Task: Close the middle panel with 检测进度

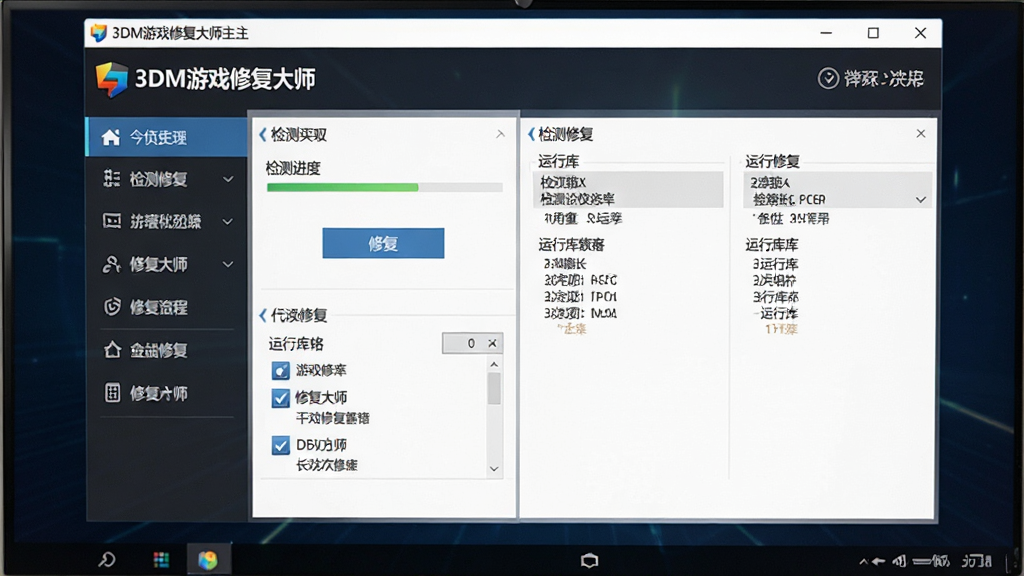Action: point(500,134)
